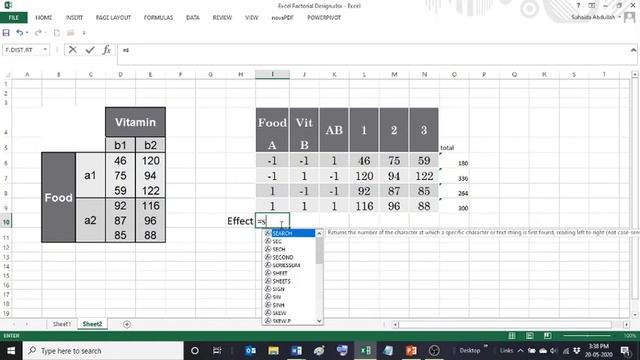Add a new sheet with plus icon
Viewport: 640px width, 360px height.
(127, 324)
